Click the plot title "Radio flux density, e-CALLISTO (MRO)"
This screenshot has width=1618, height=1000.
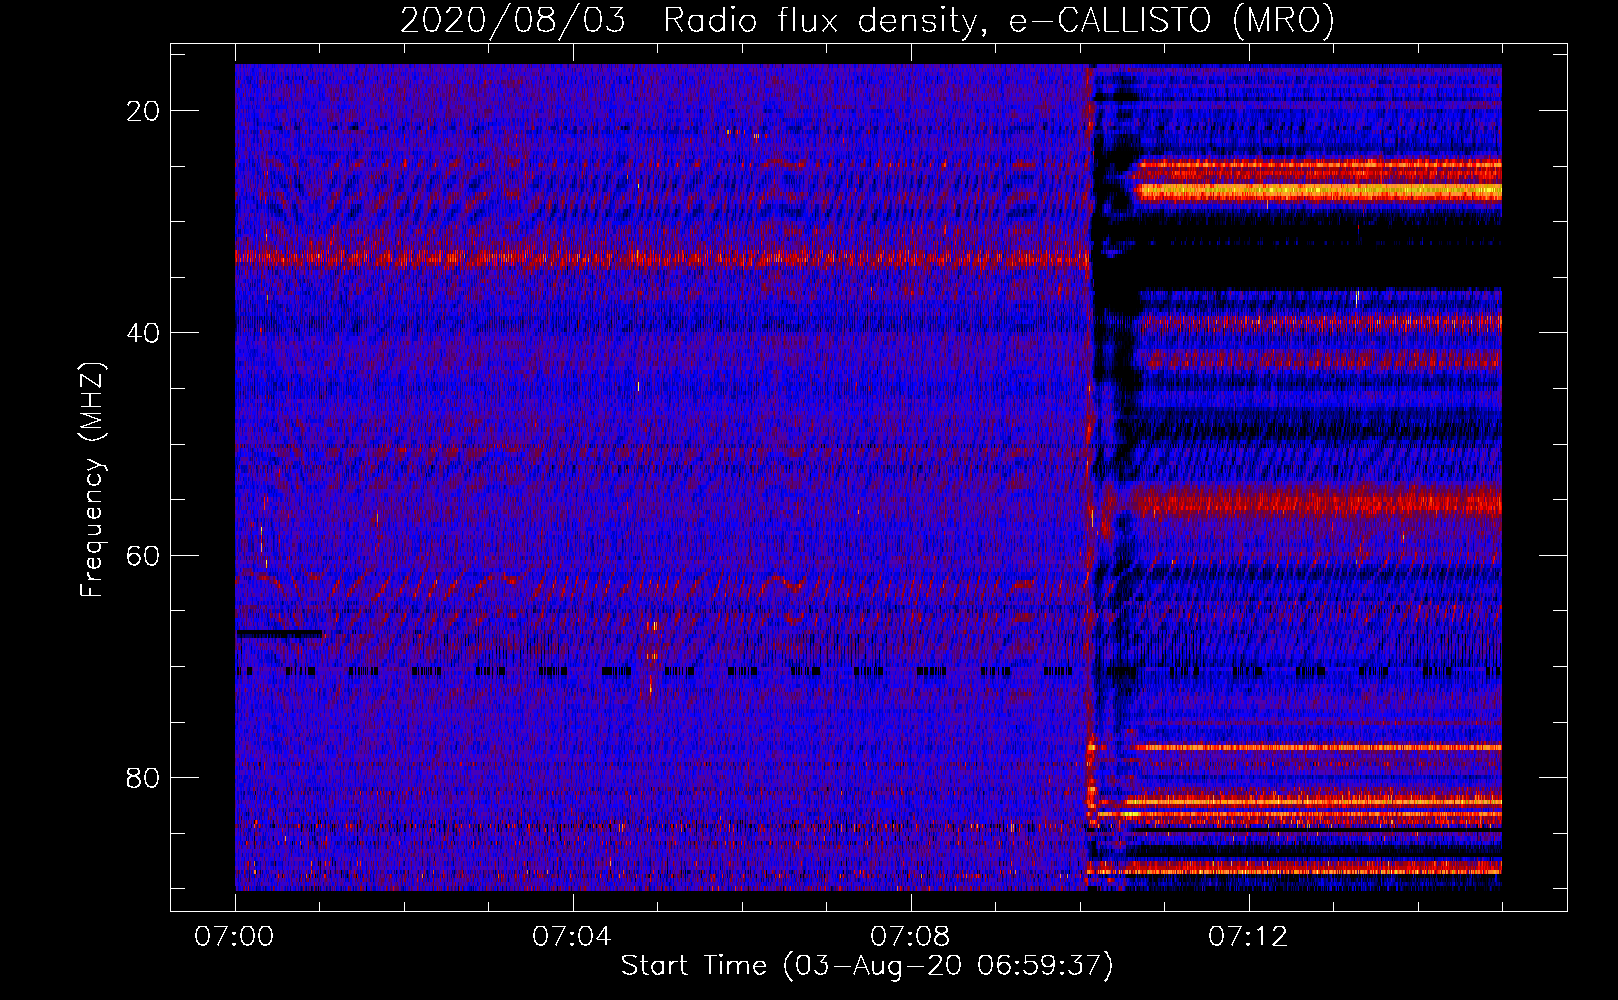coord(998,21)
